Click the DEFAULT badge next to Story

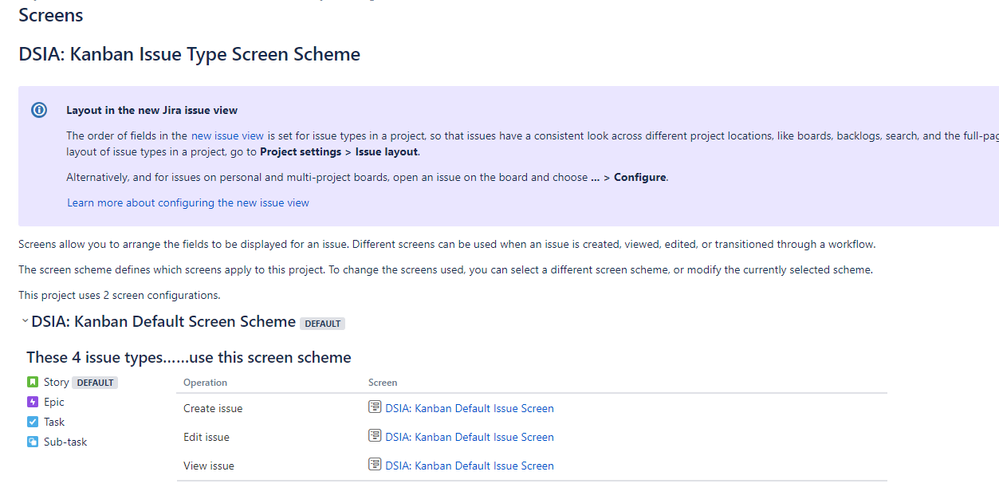pos(95,383)
